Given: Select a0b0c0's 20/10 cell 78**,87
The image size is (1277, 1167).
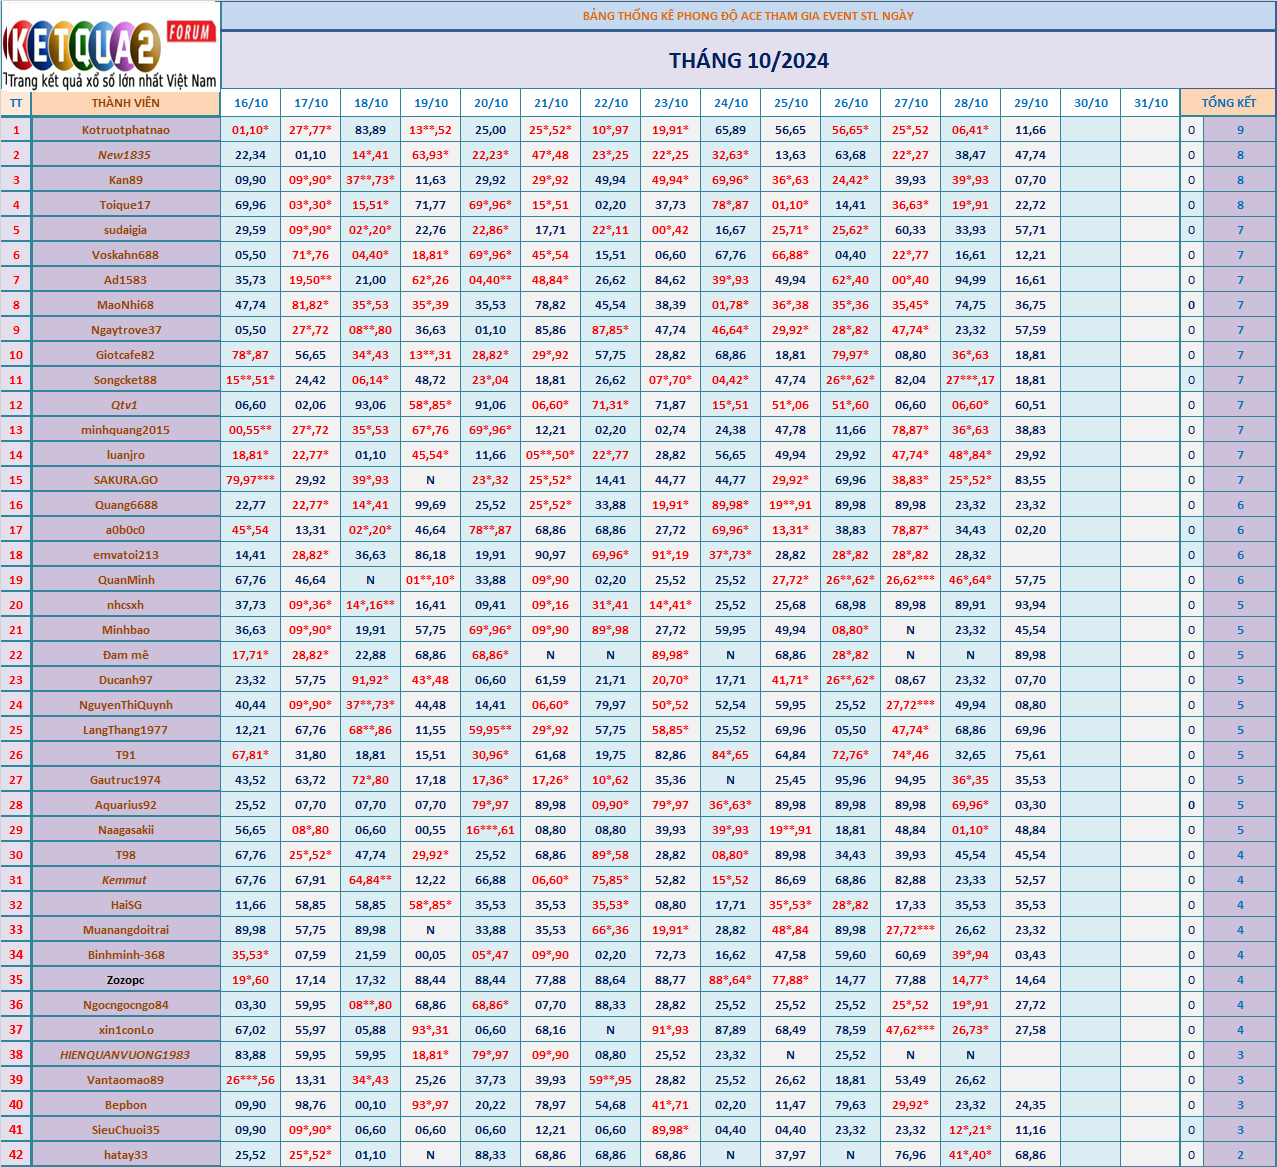Looking at the screenshot, I should pos(491,530).
